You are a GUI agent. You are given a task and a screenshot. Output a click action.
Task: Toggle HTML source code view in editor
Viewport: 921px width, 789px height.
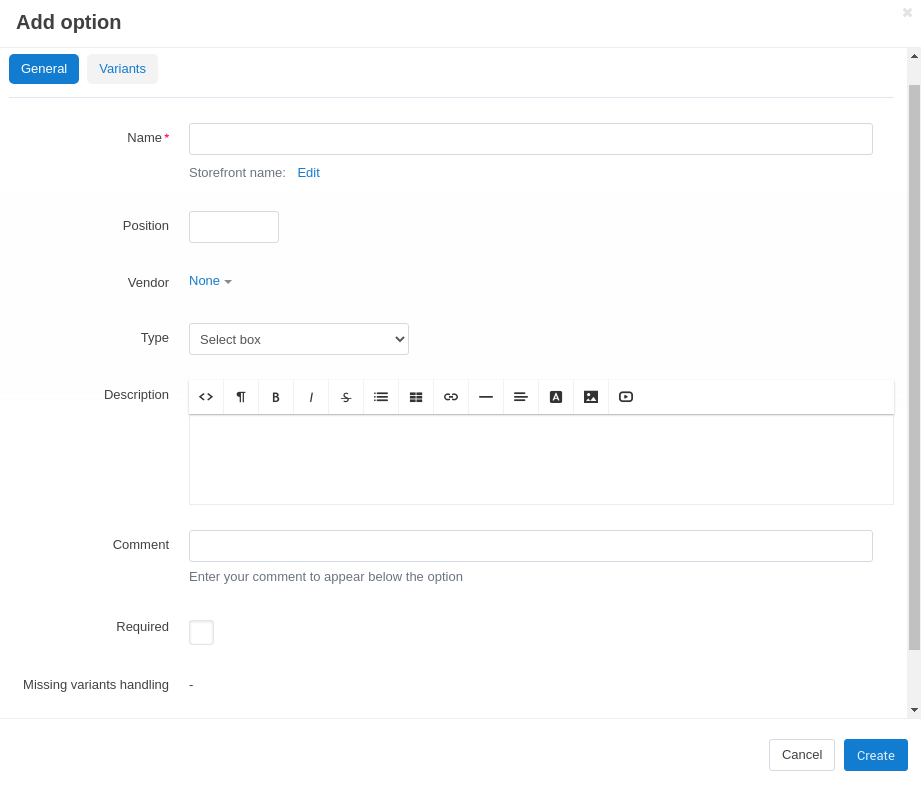point(206,397)
